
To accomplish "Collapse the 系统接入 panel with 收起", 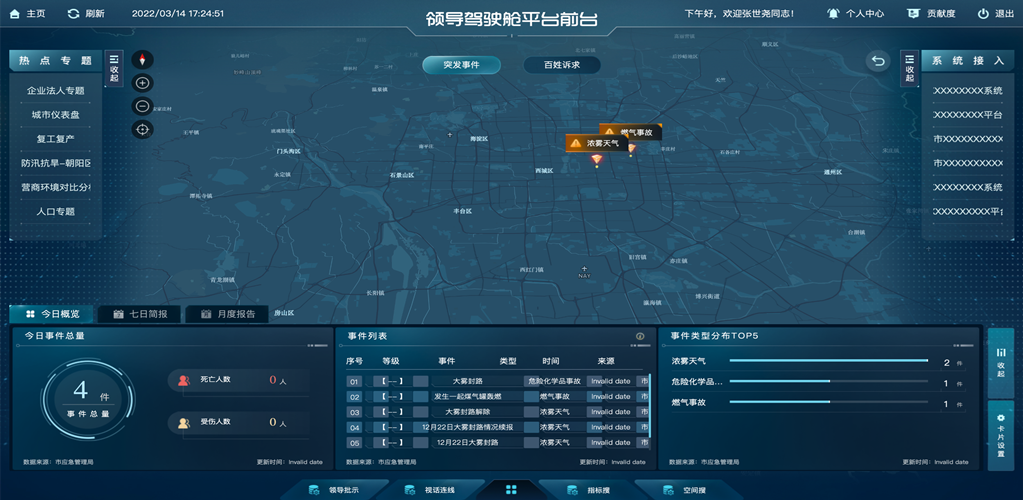I will pos(909,69).
